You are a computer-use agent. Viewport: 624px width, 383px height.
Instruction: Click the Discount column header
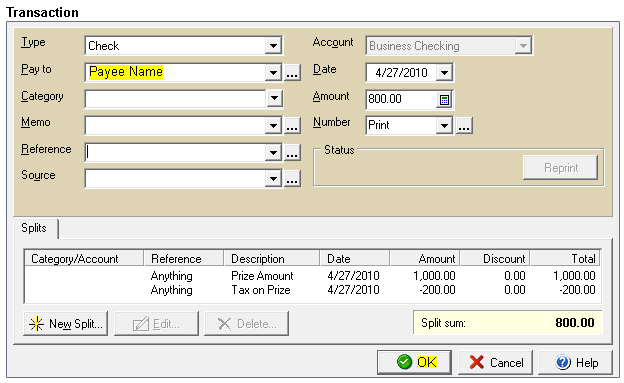tap(495, 259)
